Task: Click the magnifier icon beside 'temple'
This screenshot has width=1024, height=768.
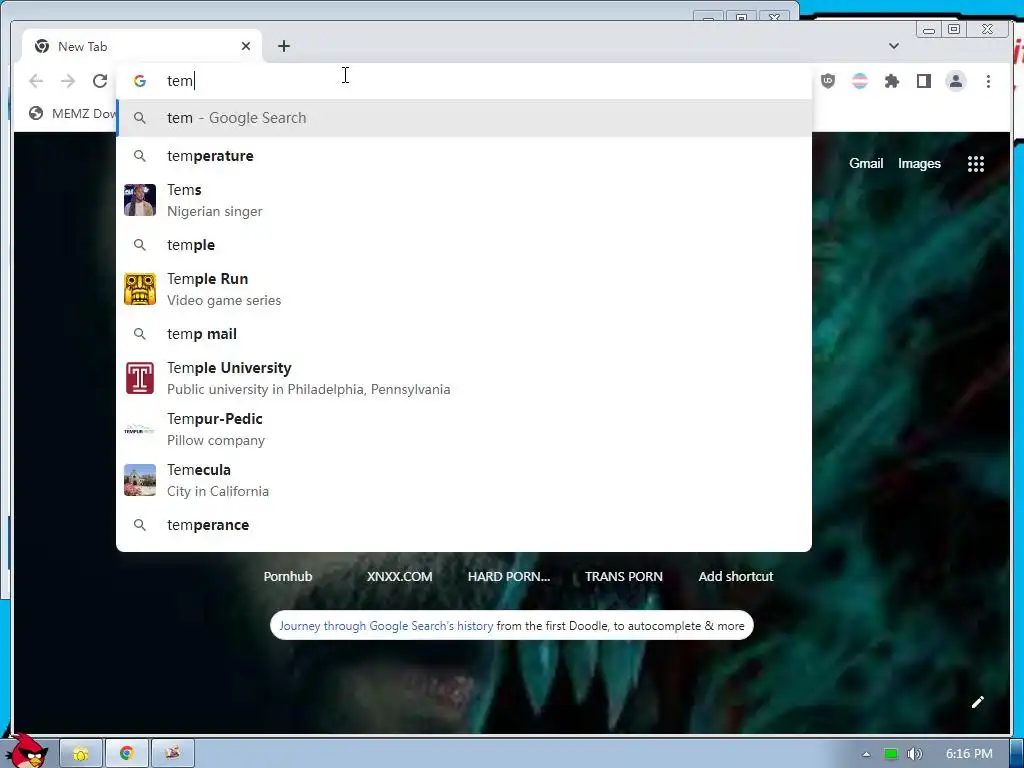Action: [x=139, y=245]
